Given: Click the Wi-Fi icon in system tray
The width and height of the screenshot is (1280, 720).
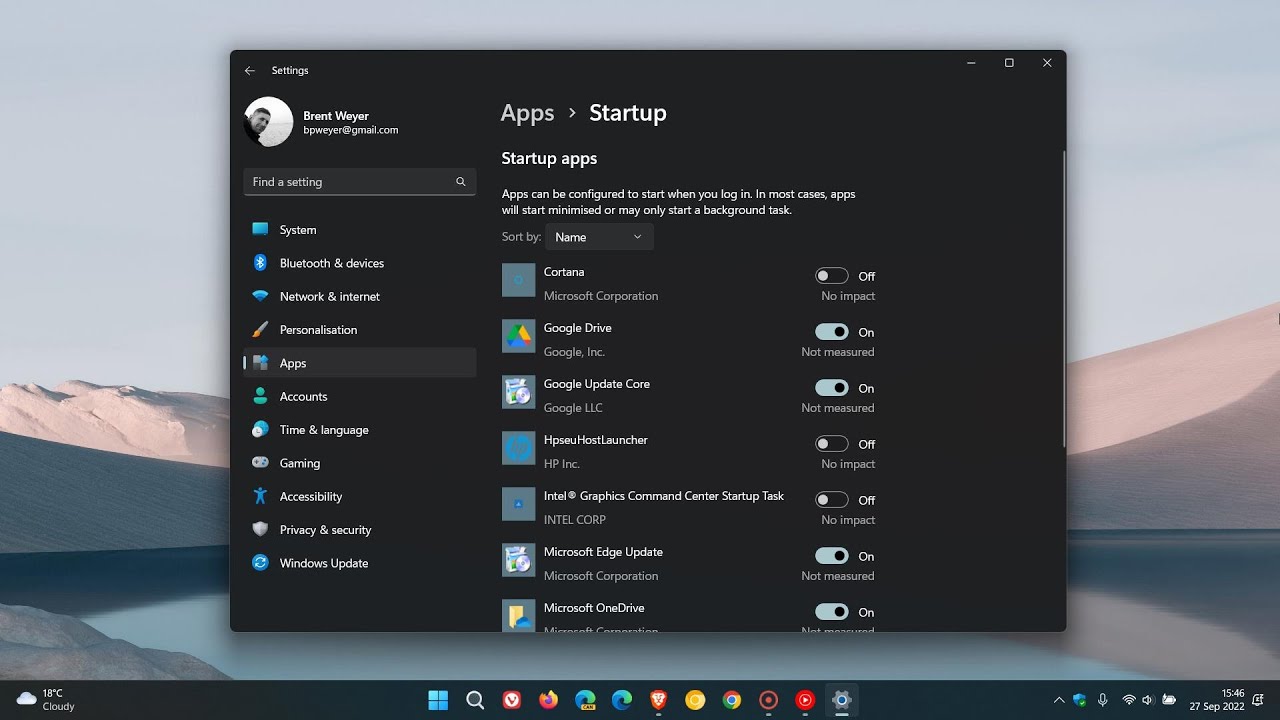Looking at the screenshot, I should (x=1129, y=700).
